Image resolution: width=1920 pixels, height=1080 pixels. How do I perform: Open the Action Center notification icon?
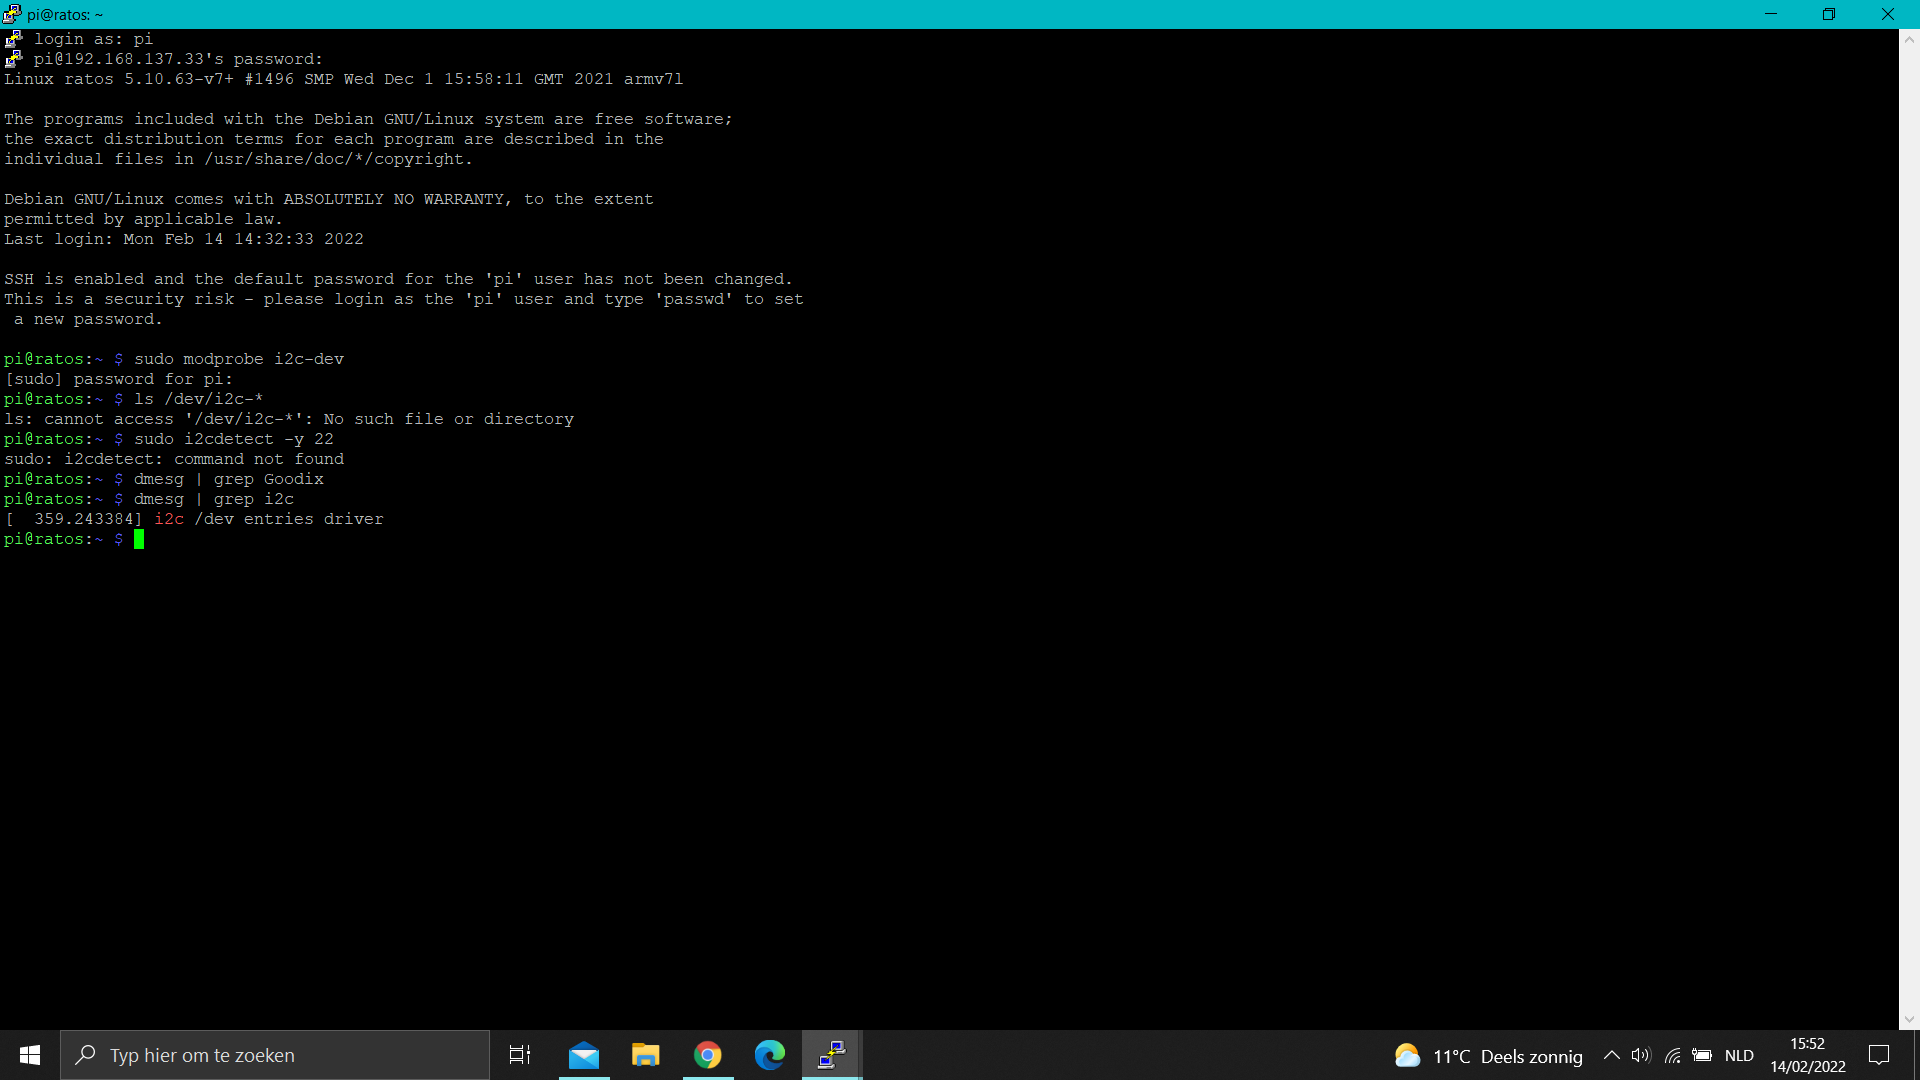click(1879, 1055)
